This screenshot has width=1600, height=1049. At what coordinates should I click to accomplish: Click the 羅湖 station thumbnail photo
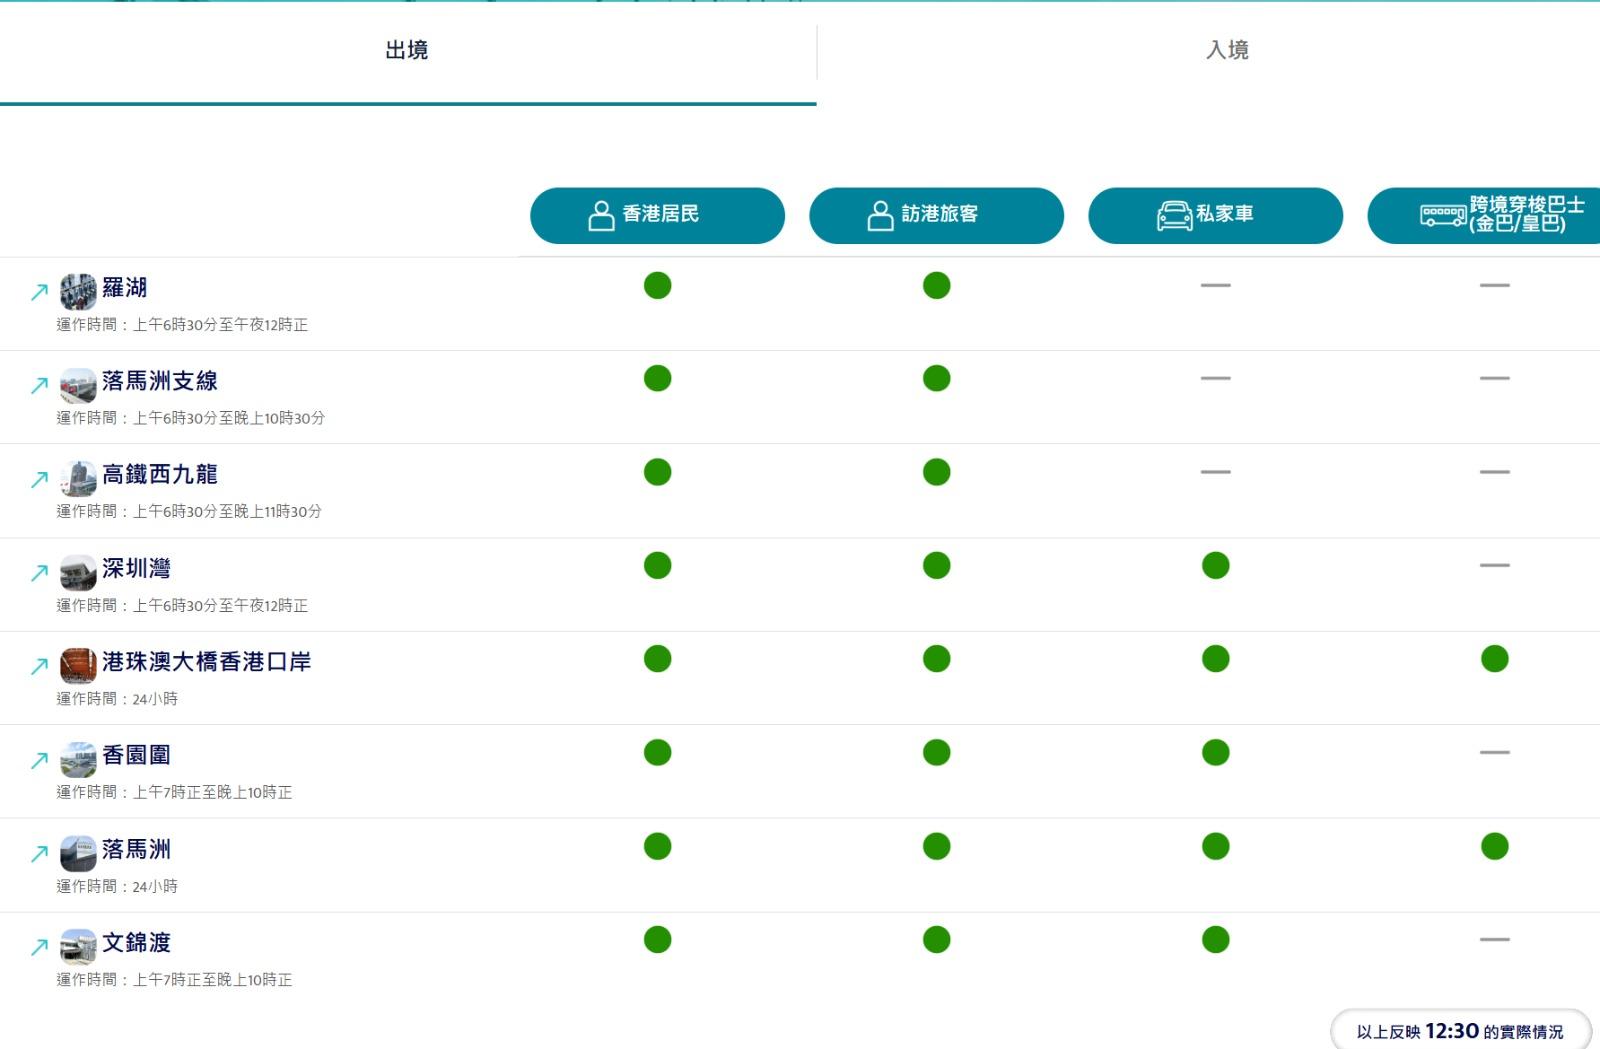click(x=78, y=288)
